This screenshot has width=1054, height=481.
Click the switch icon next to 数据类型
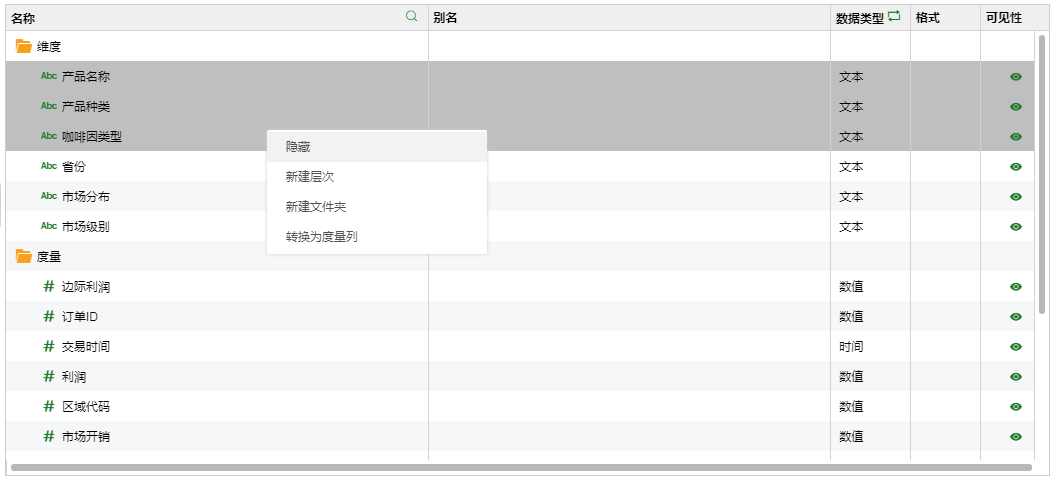[x=894, y=17]
